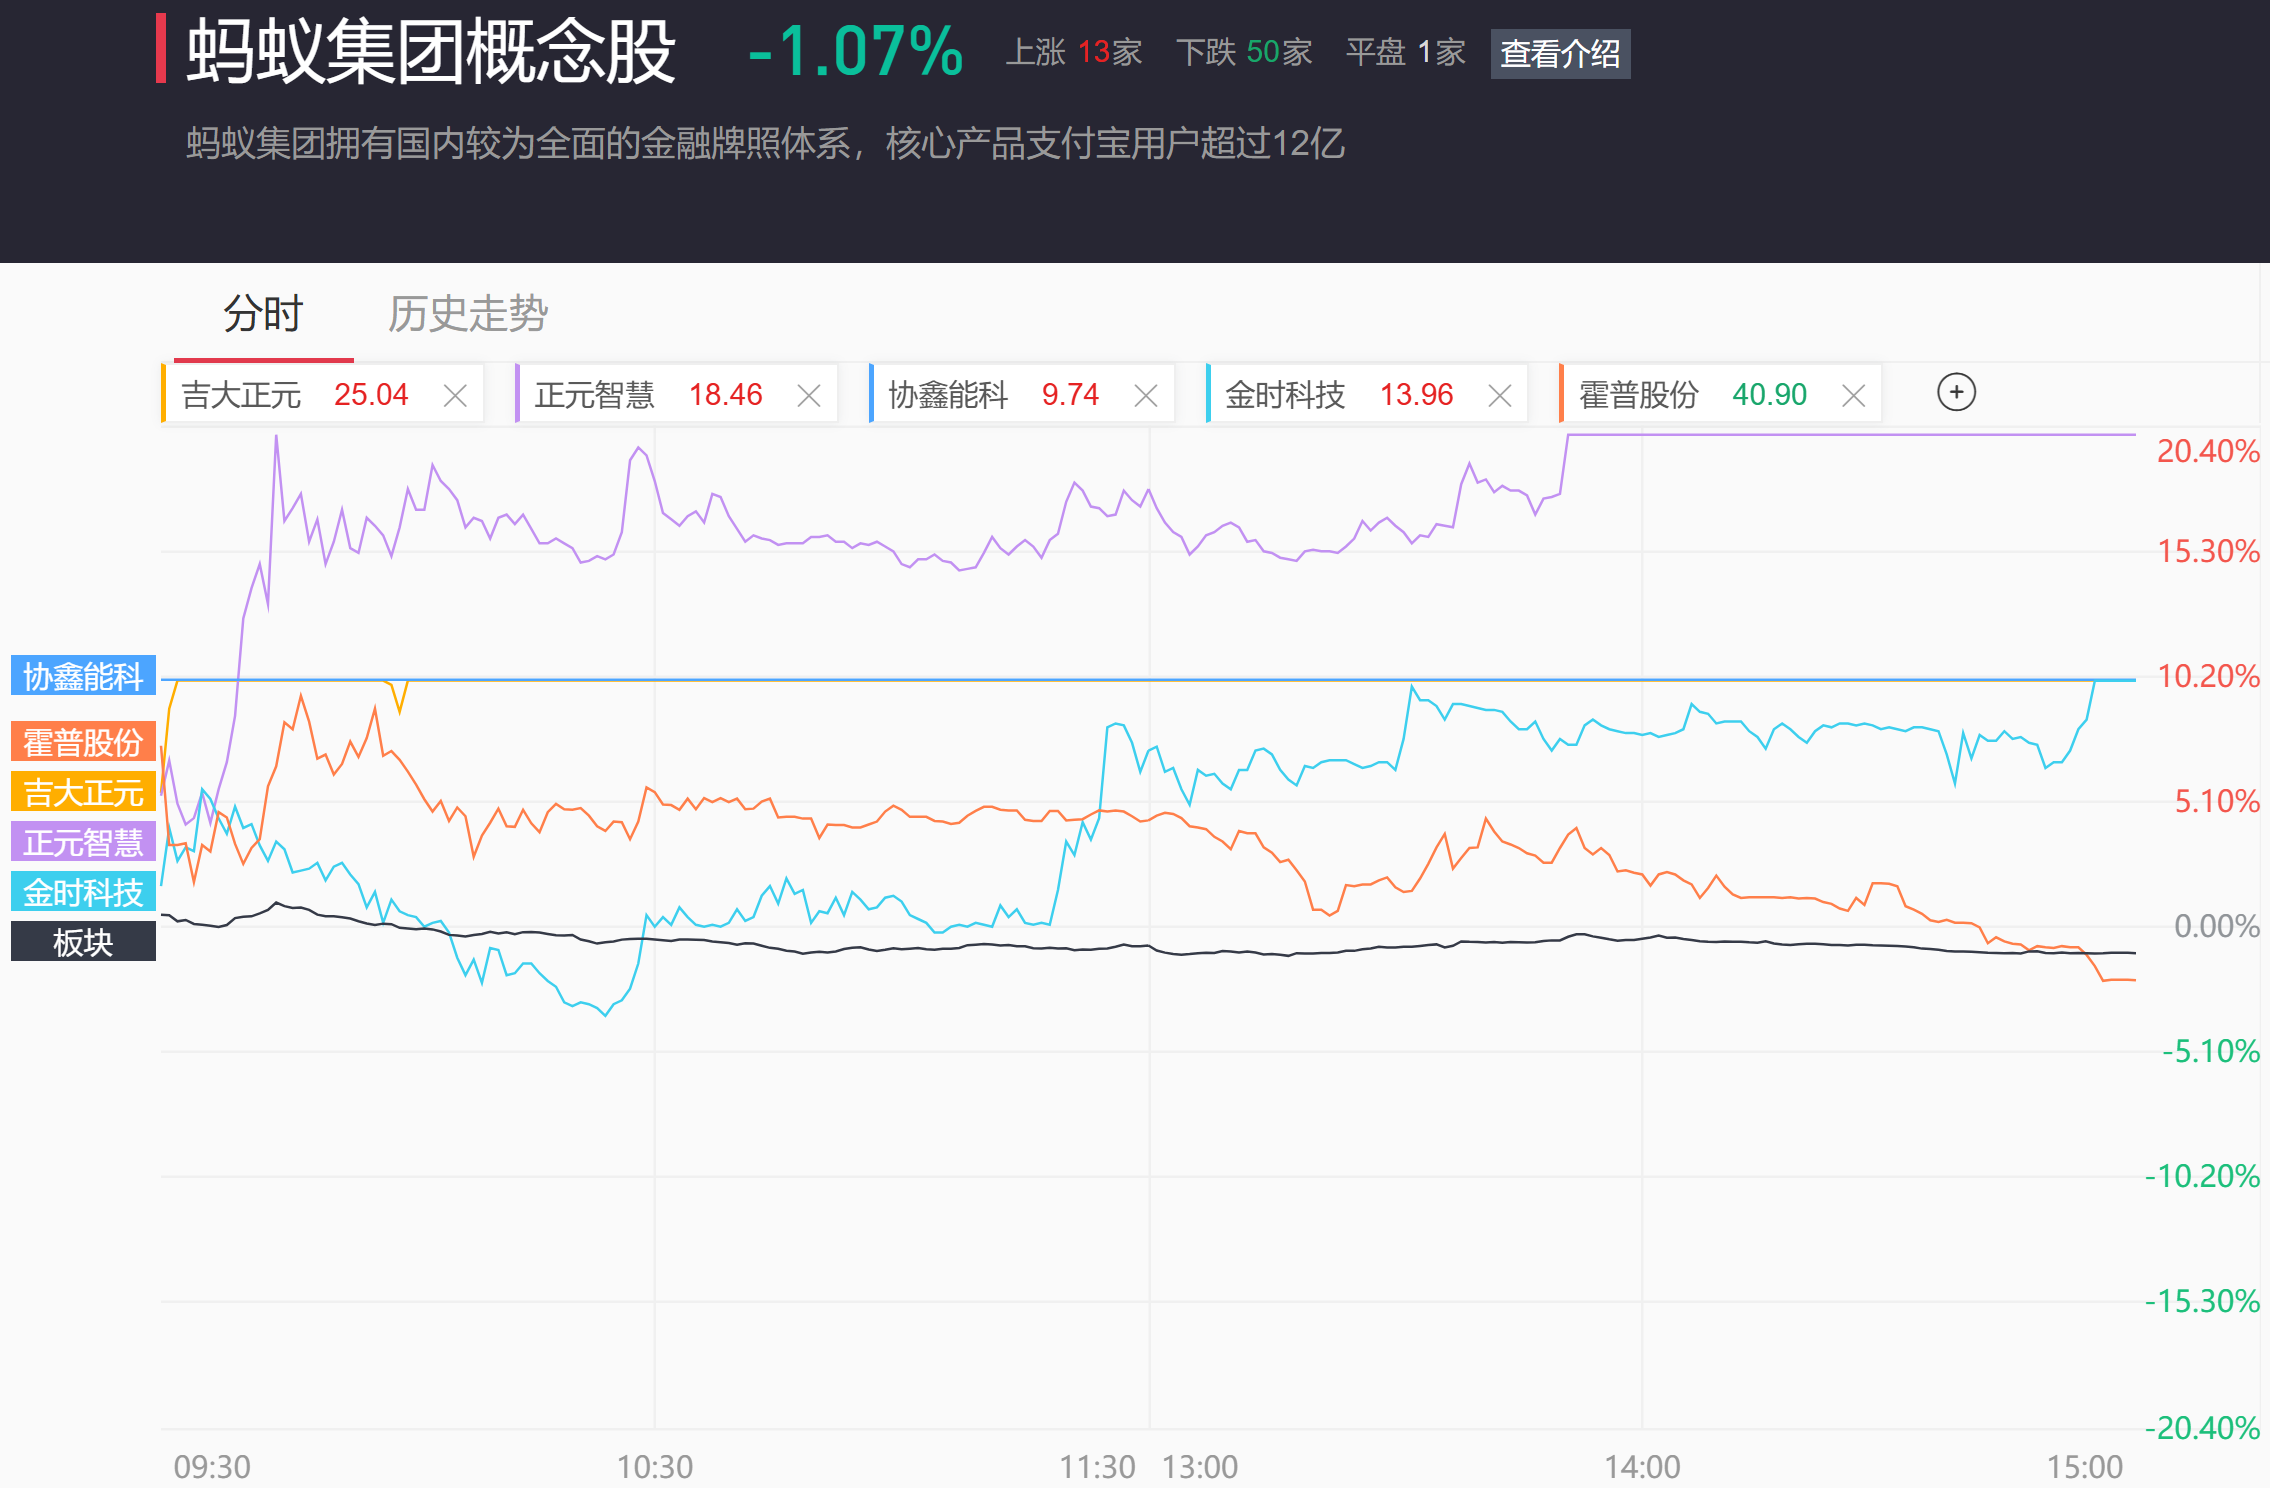2270x1488 pixels.
Task: Click 上涨 13家 rising count
Action: pos(1073,52)
